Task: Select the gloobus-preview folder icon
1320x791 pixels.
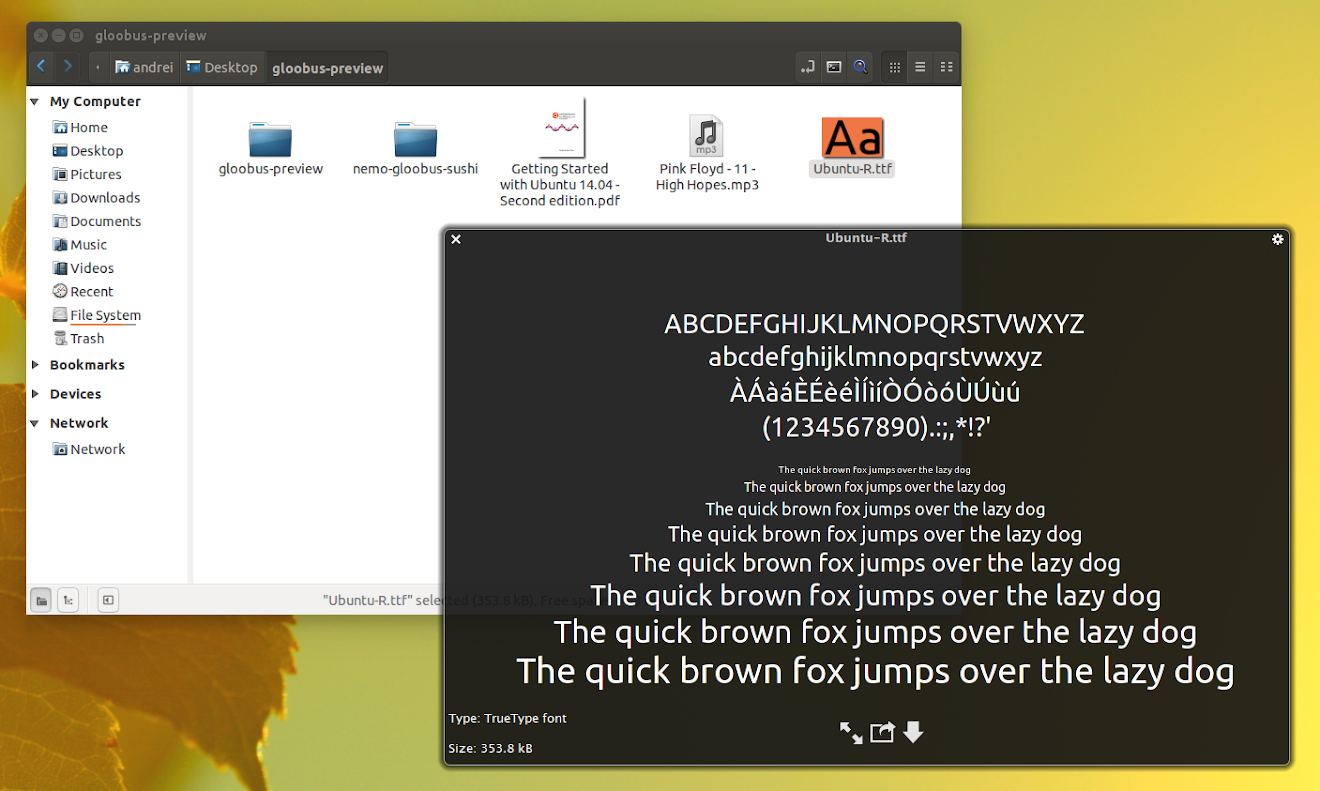Action: [x=270, y=139]
